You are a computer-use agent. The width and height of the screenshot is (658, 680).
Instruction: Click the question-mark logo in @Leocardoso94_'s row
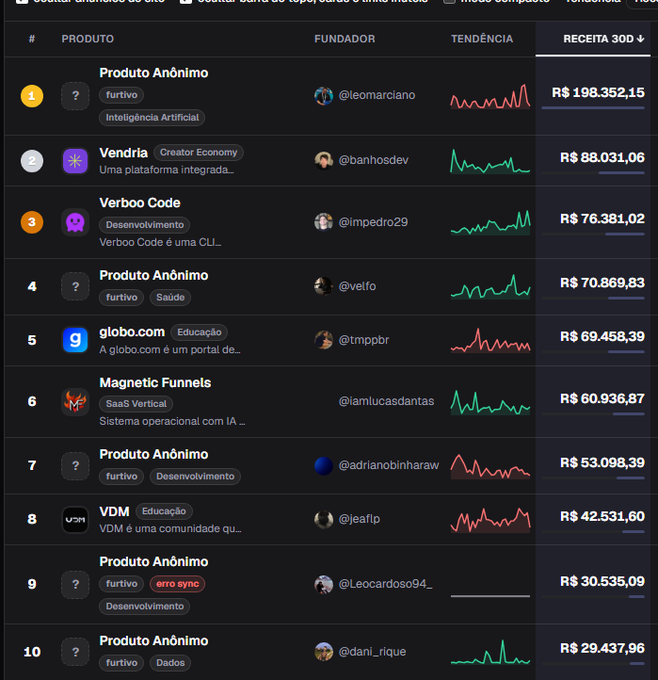coord(75,585)
